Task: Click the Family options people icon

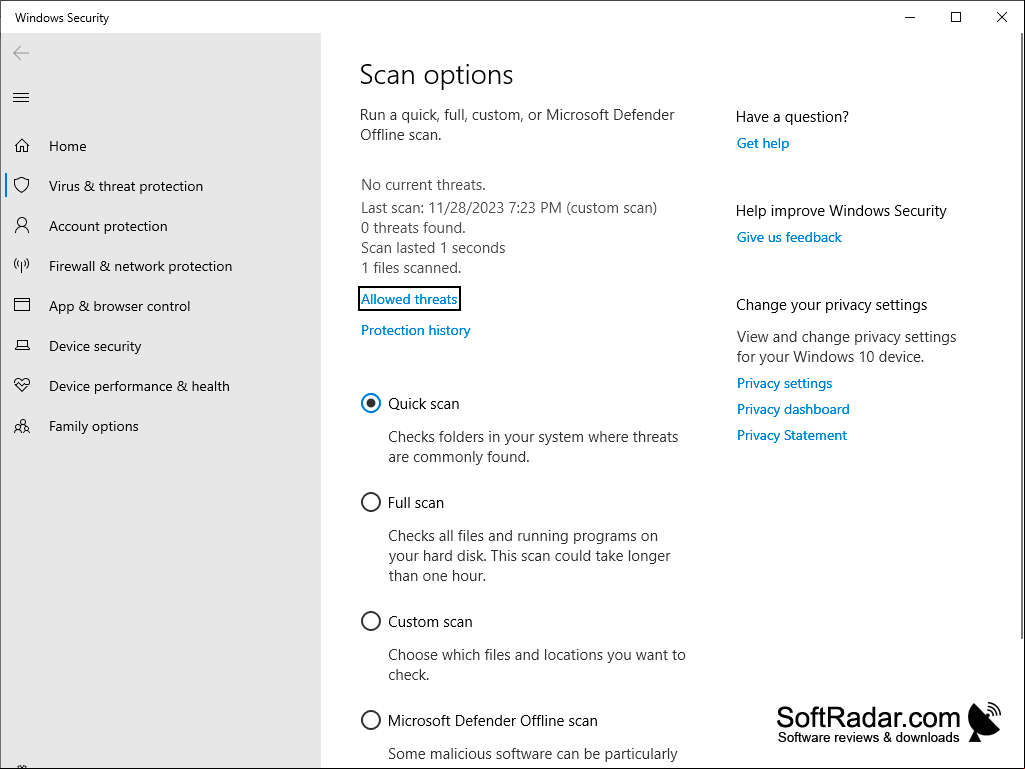Action: 22,426
